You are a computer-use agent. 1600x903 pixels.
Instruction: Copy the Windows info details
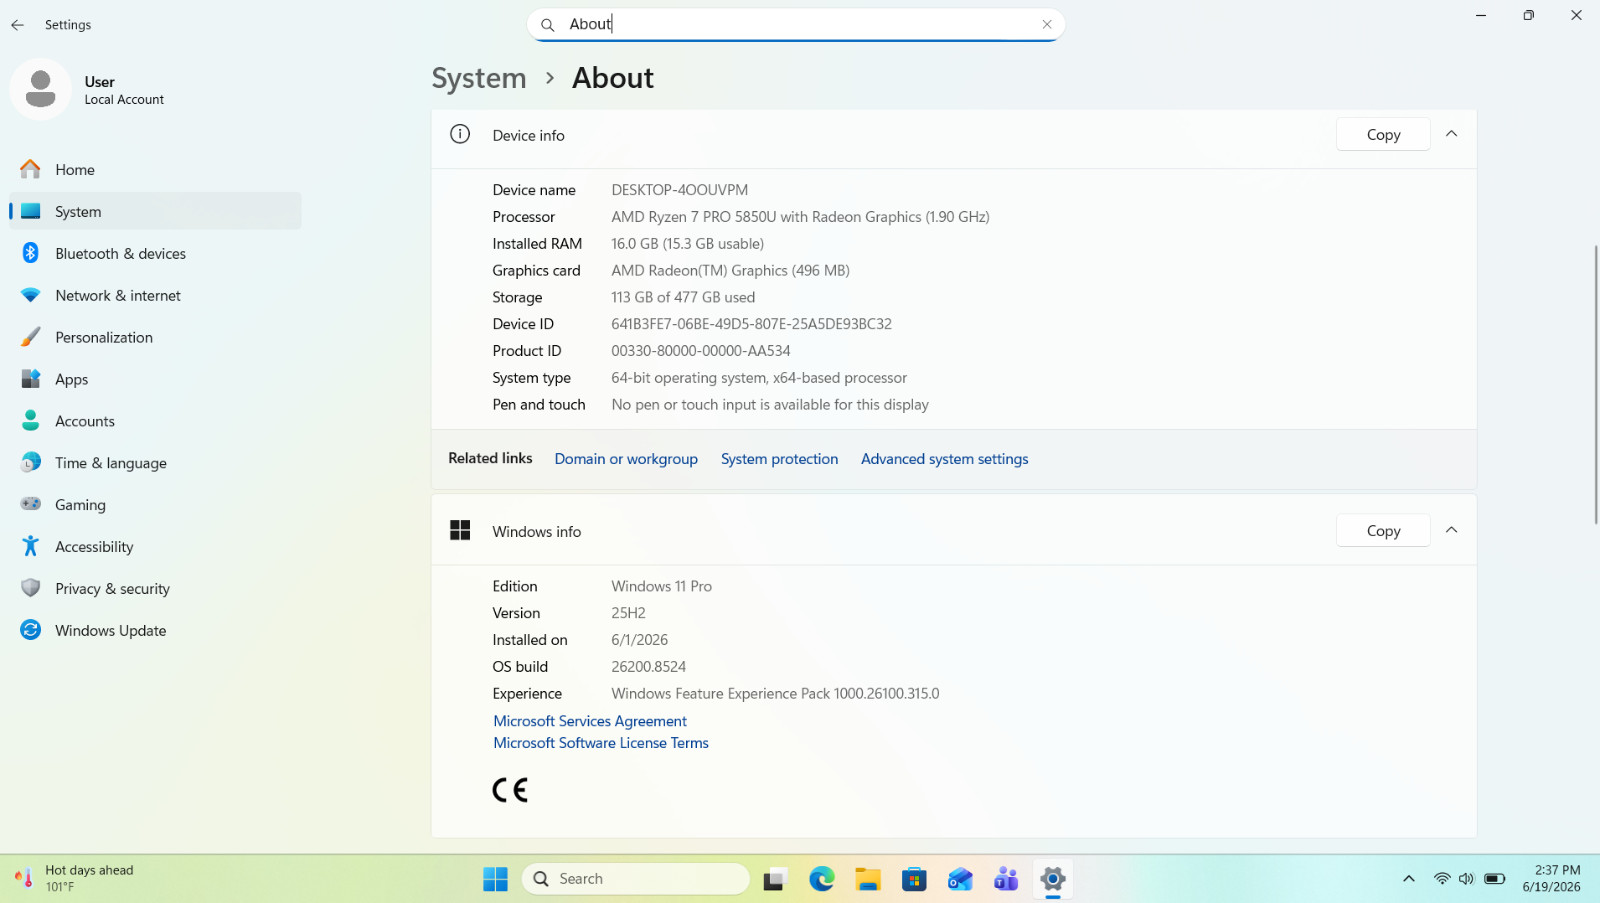(1383, 531)
